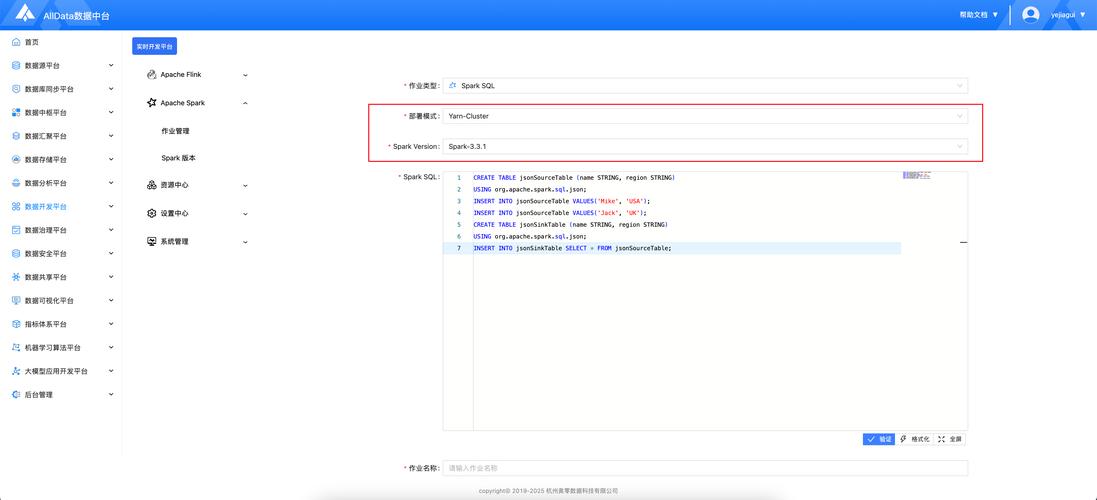The width and height of the screenshot is (1097, 500).
Task: Click the 格式化 format button
Action: (x=914, y=439)
